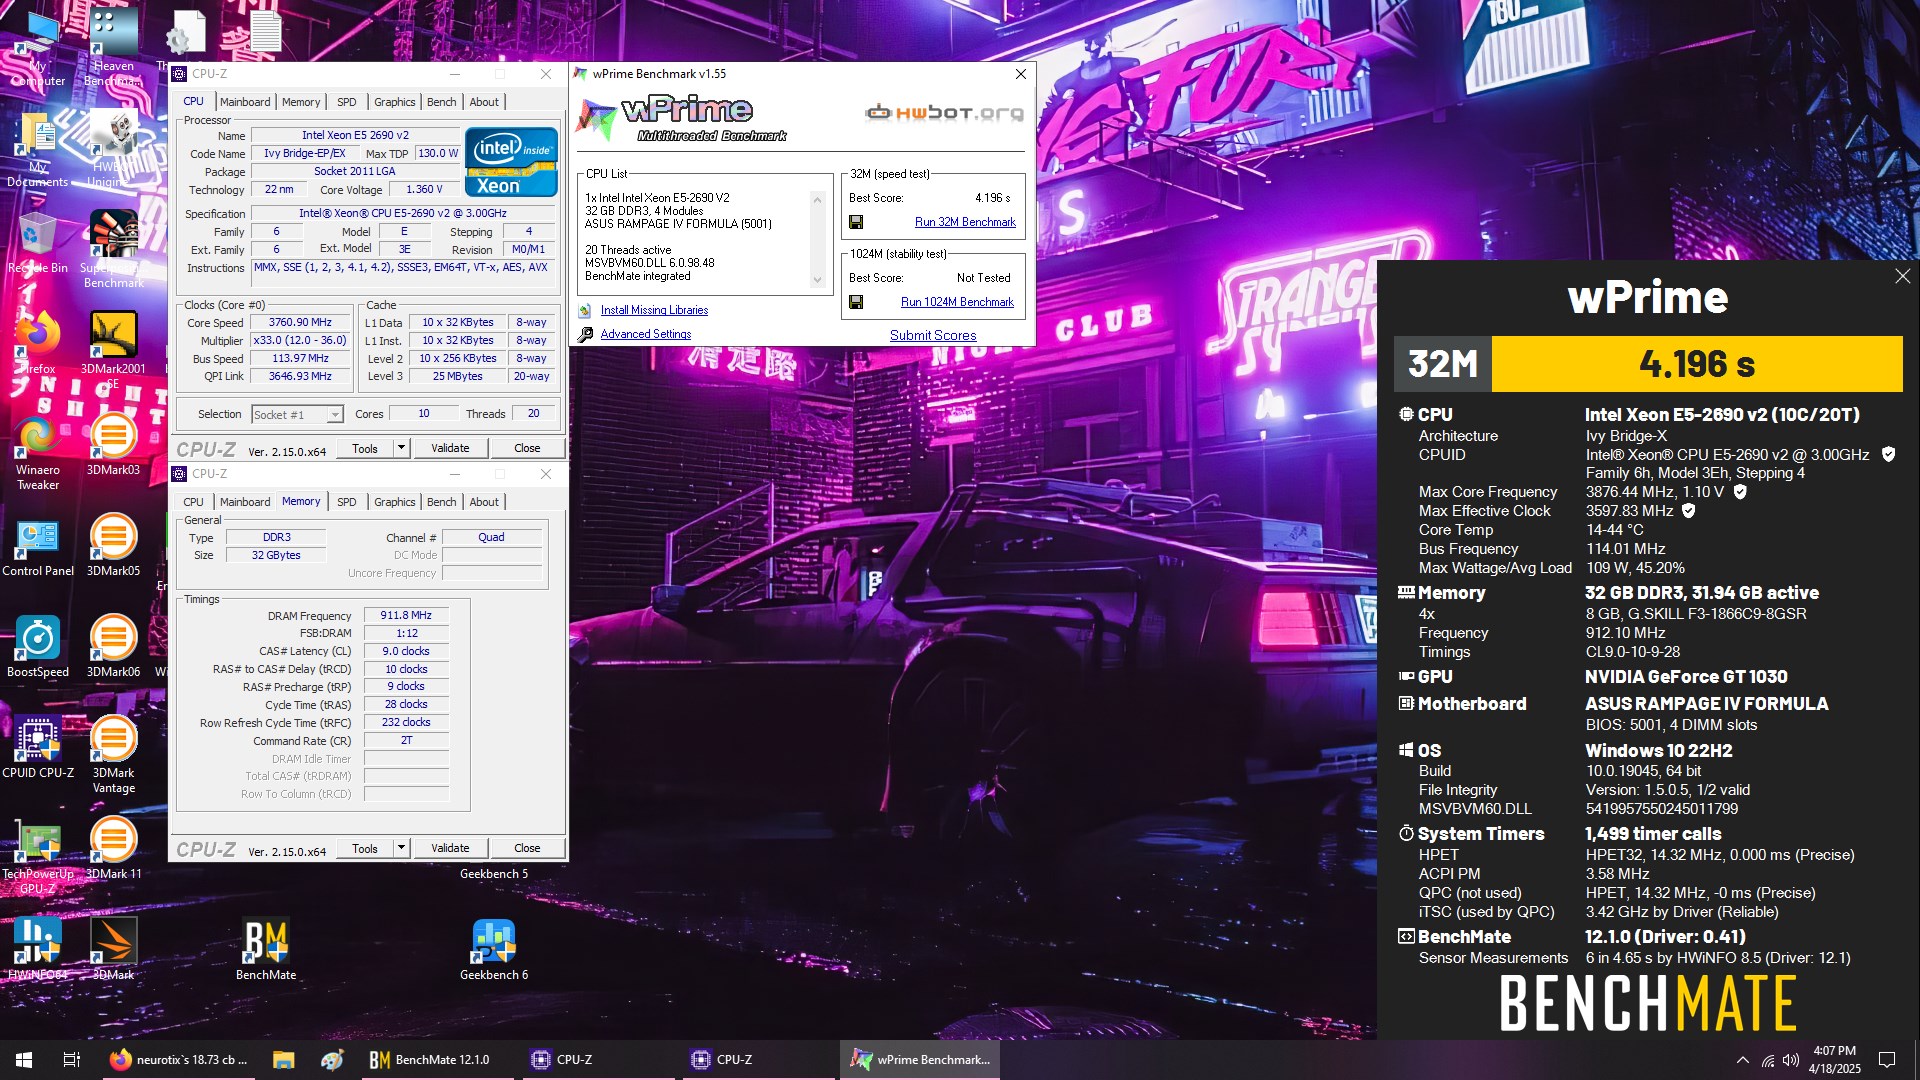Switch to CPU tab in lower CPU-Z
The image size is (1920, 1080).
193,502
